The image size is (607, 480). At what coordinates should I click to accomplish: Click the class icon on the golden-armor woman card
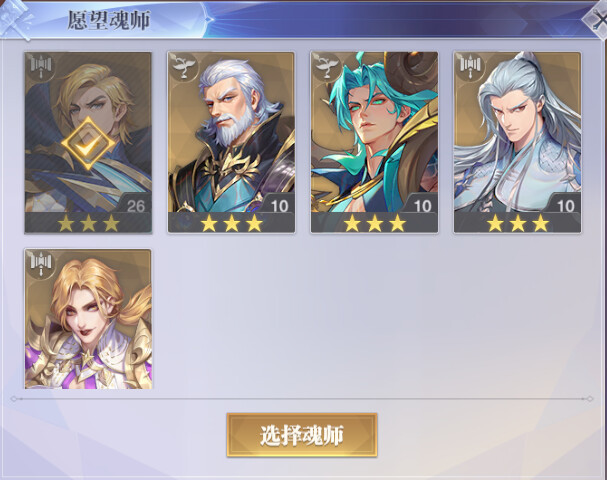click(x=41, y=263)
